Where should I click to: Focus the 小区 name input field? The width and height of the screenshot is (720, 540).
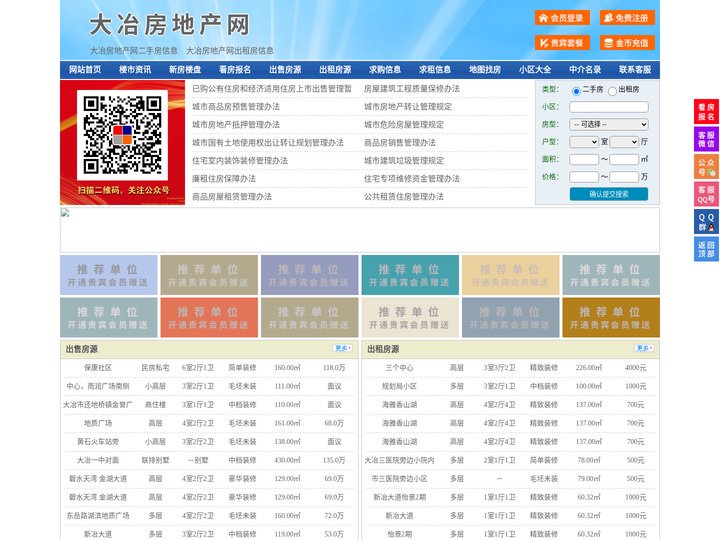point(609,107)
